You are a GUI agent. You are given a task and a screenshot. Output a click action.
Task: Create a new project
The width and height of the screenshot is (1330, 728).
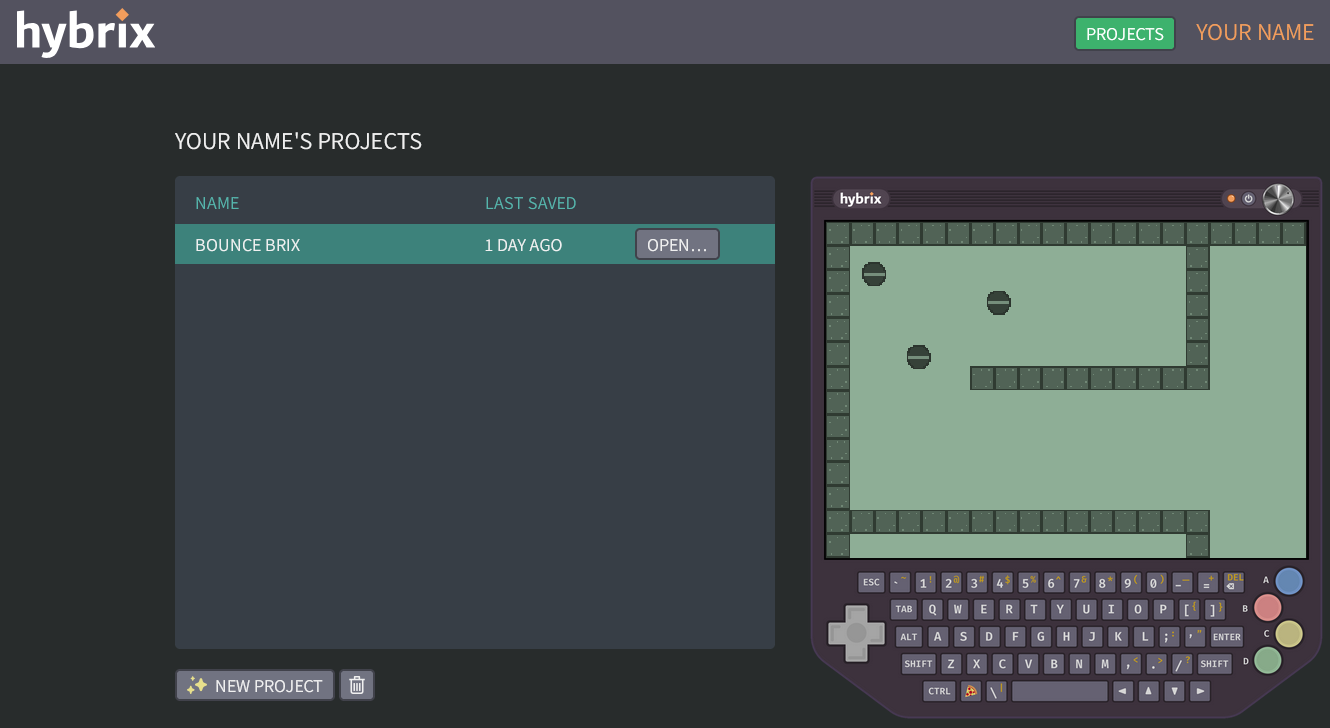tap(255, 685)
